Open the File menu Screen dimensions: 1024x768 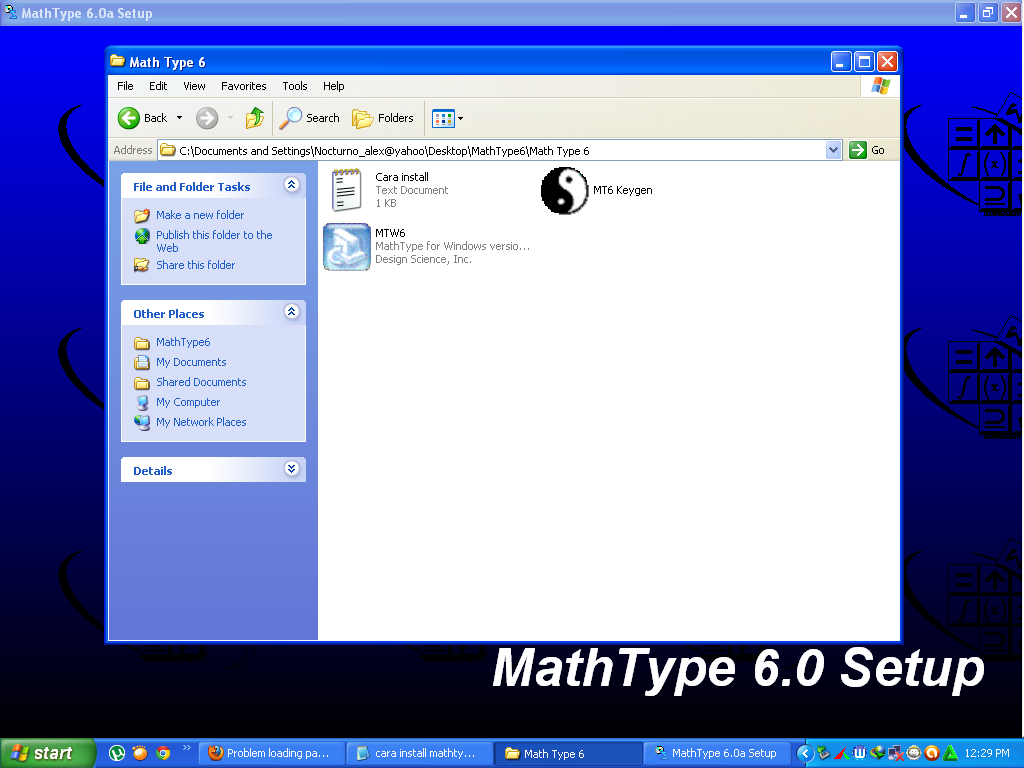pyautogui.click(x=125, y=86)
